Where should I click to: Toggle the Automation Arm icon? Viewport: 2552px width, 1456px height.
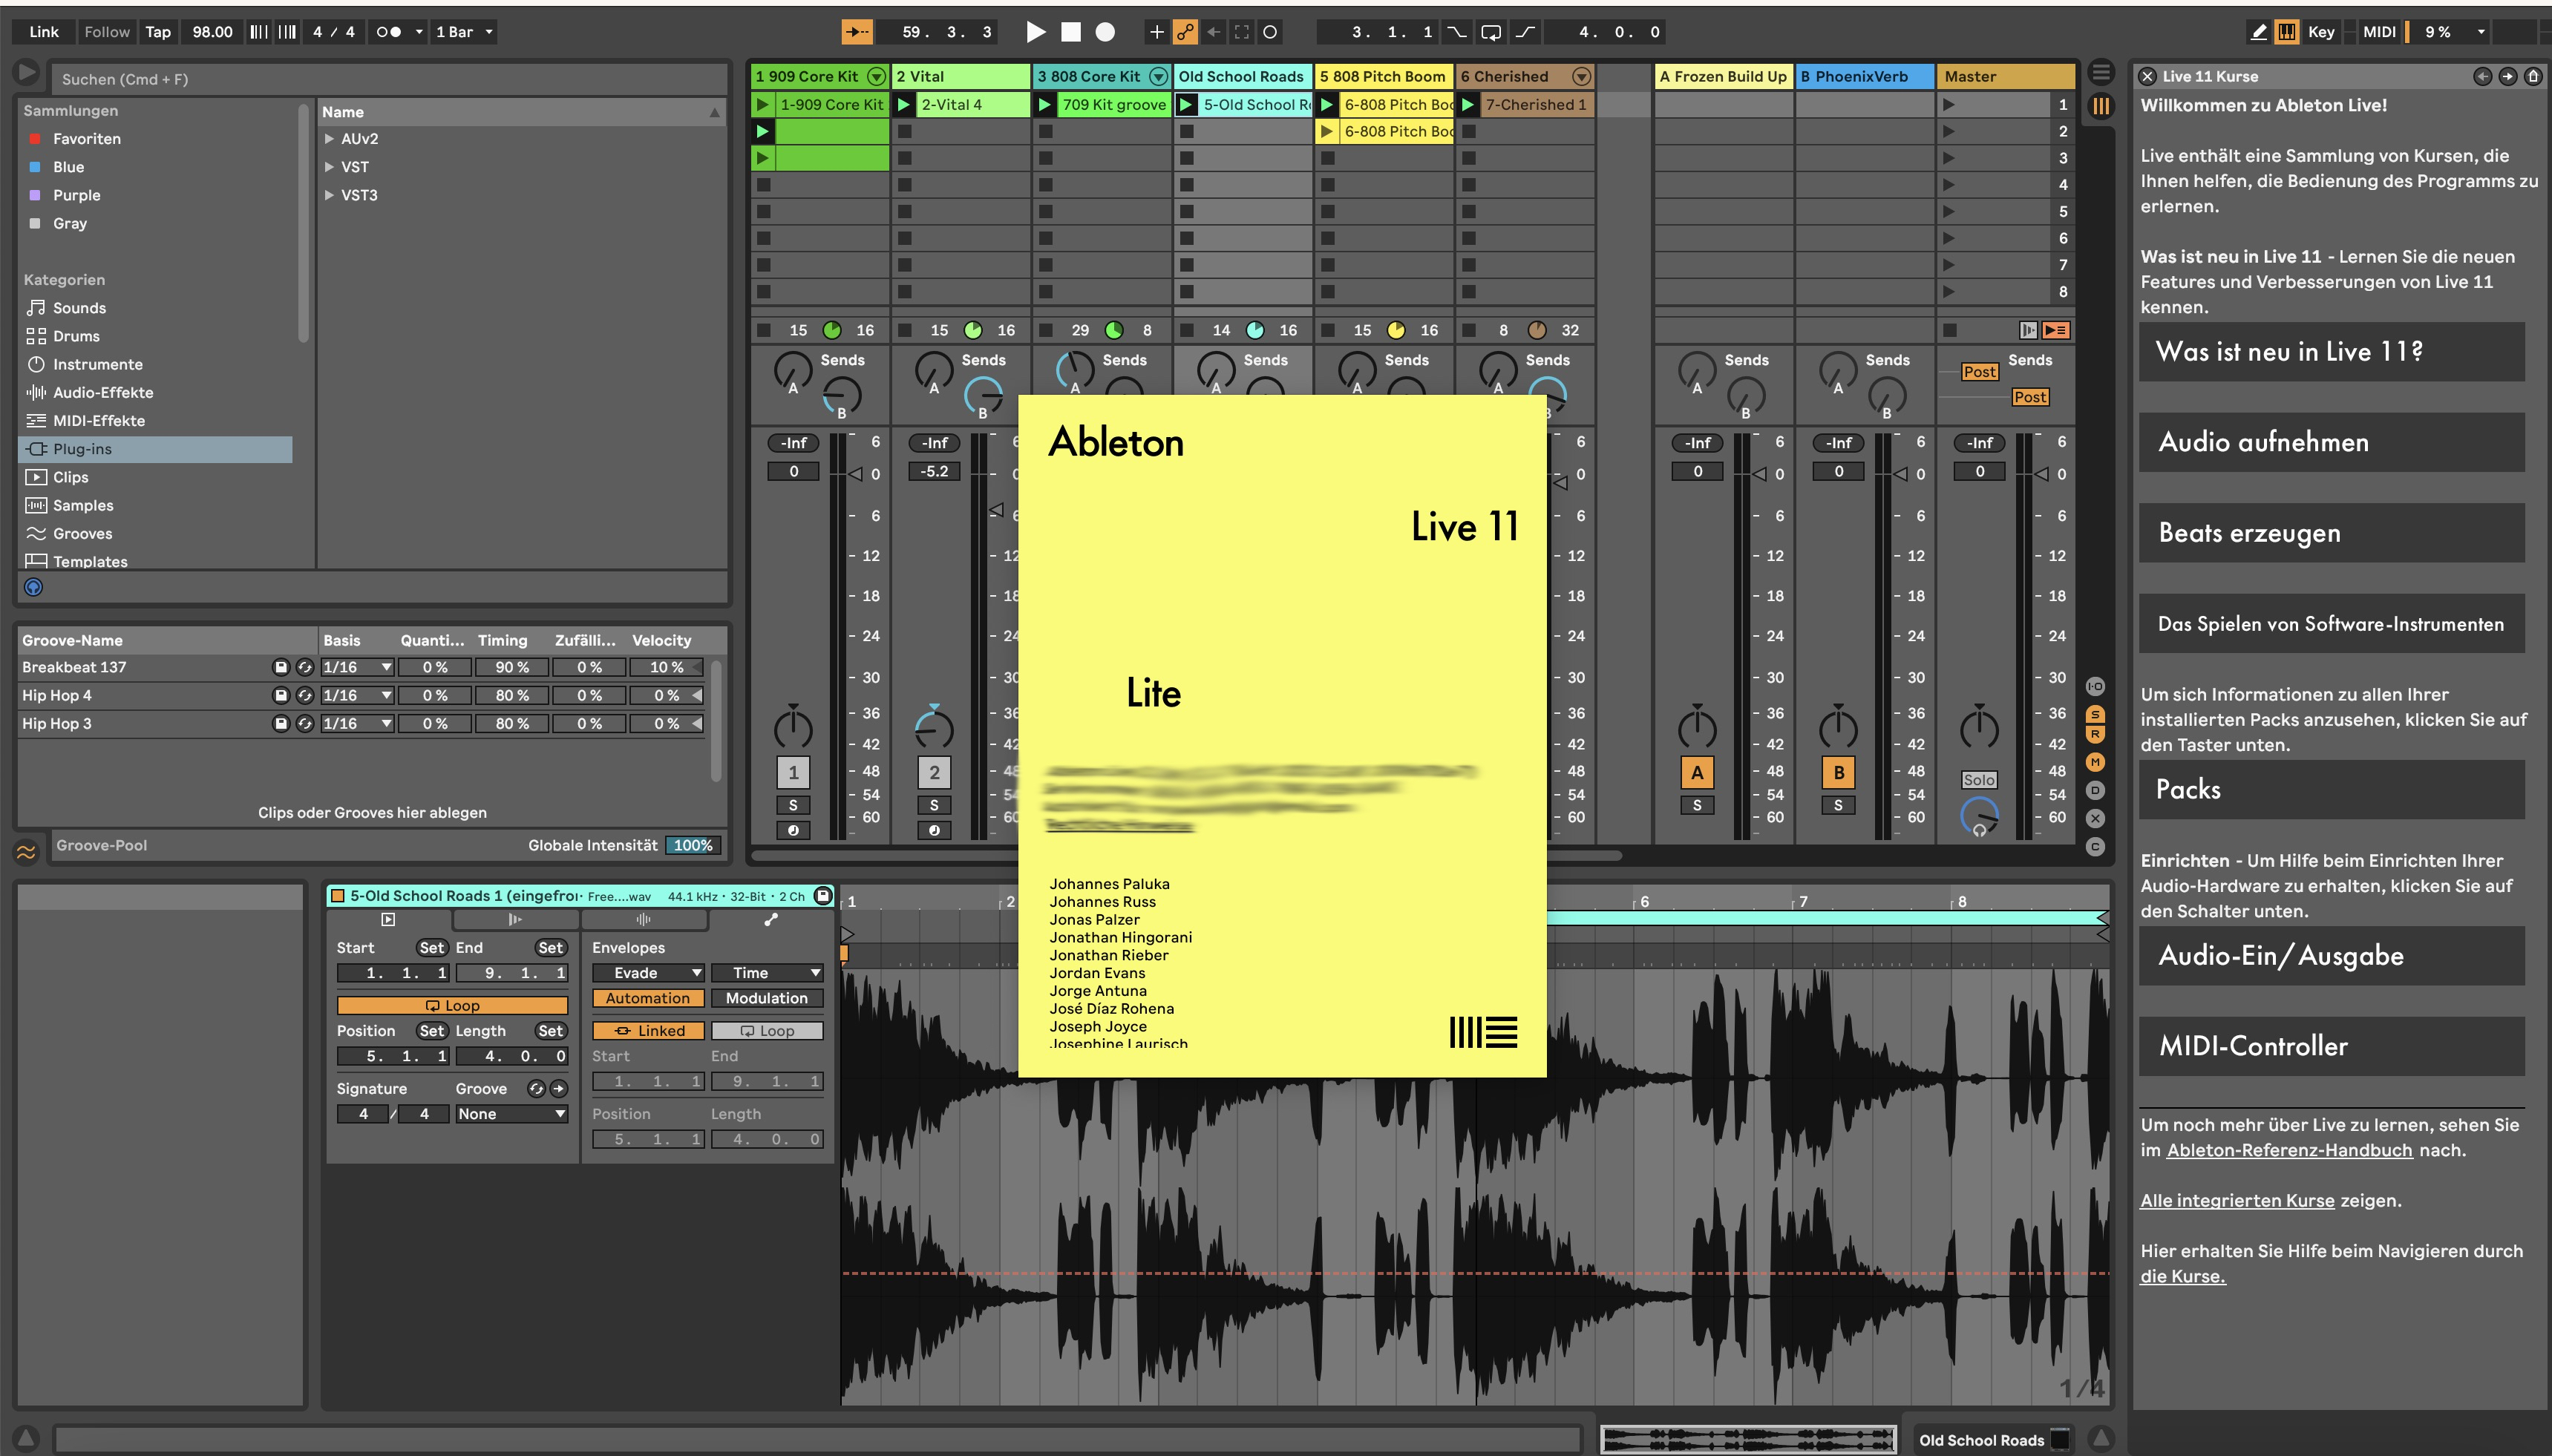(x=1185, y=32)
